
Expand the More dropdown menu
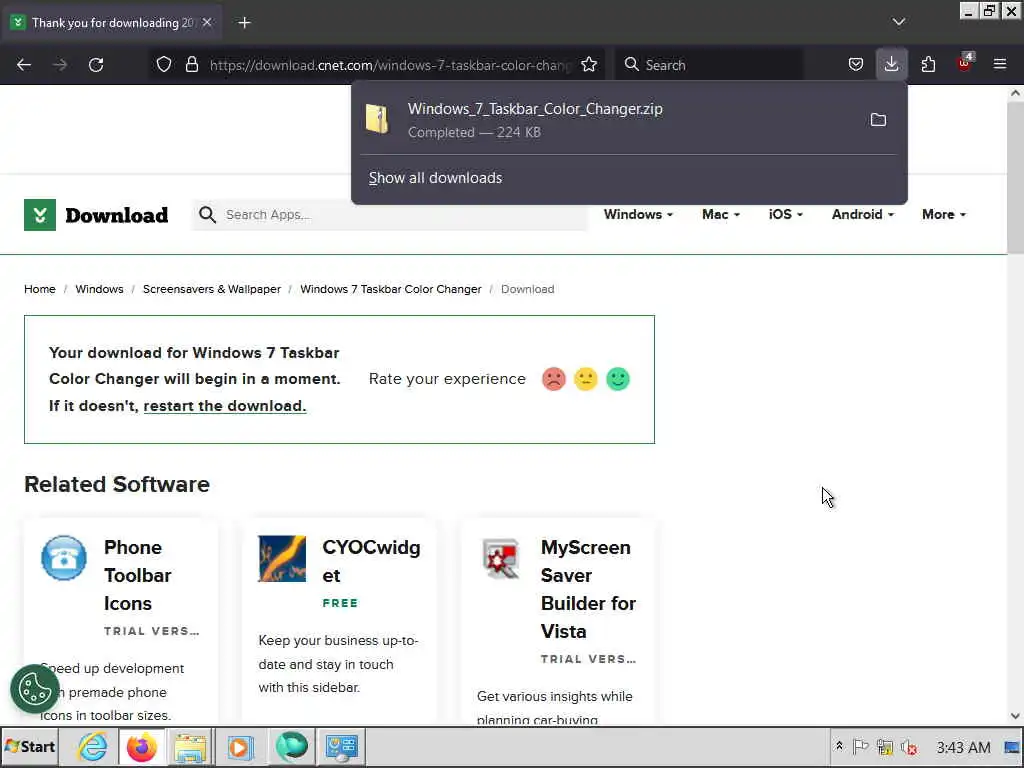click(x=944, y=214)
